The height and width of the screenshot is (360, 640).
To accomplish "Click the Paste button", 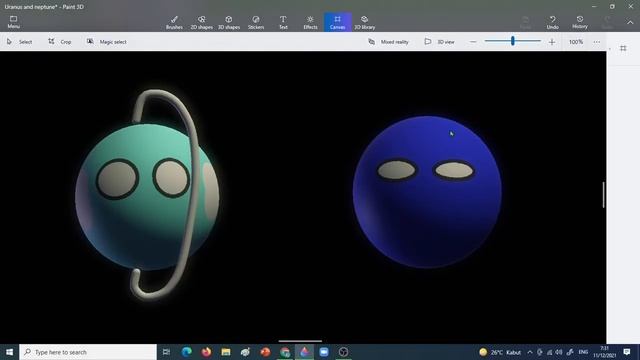I will (x=525, y=22).
